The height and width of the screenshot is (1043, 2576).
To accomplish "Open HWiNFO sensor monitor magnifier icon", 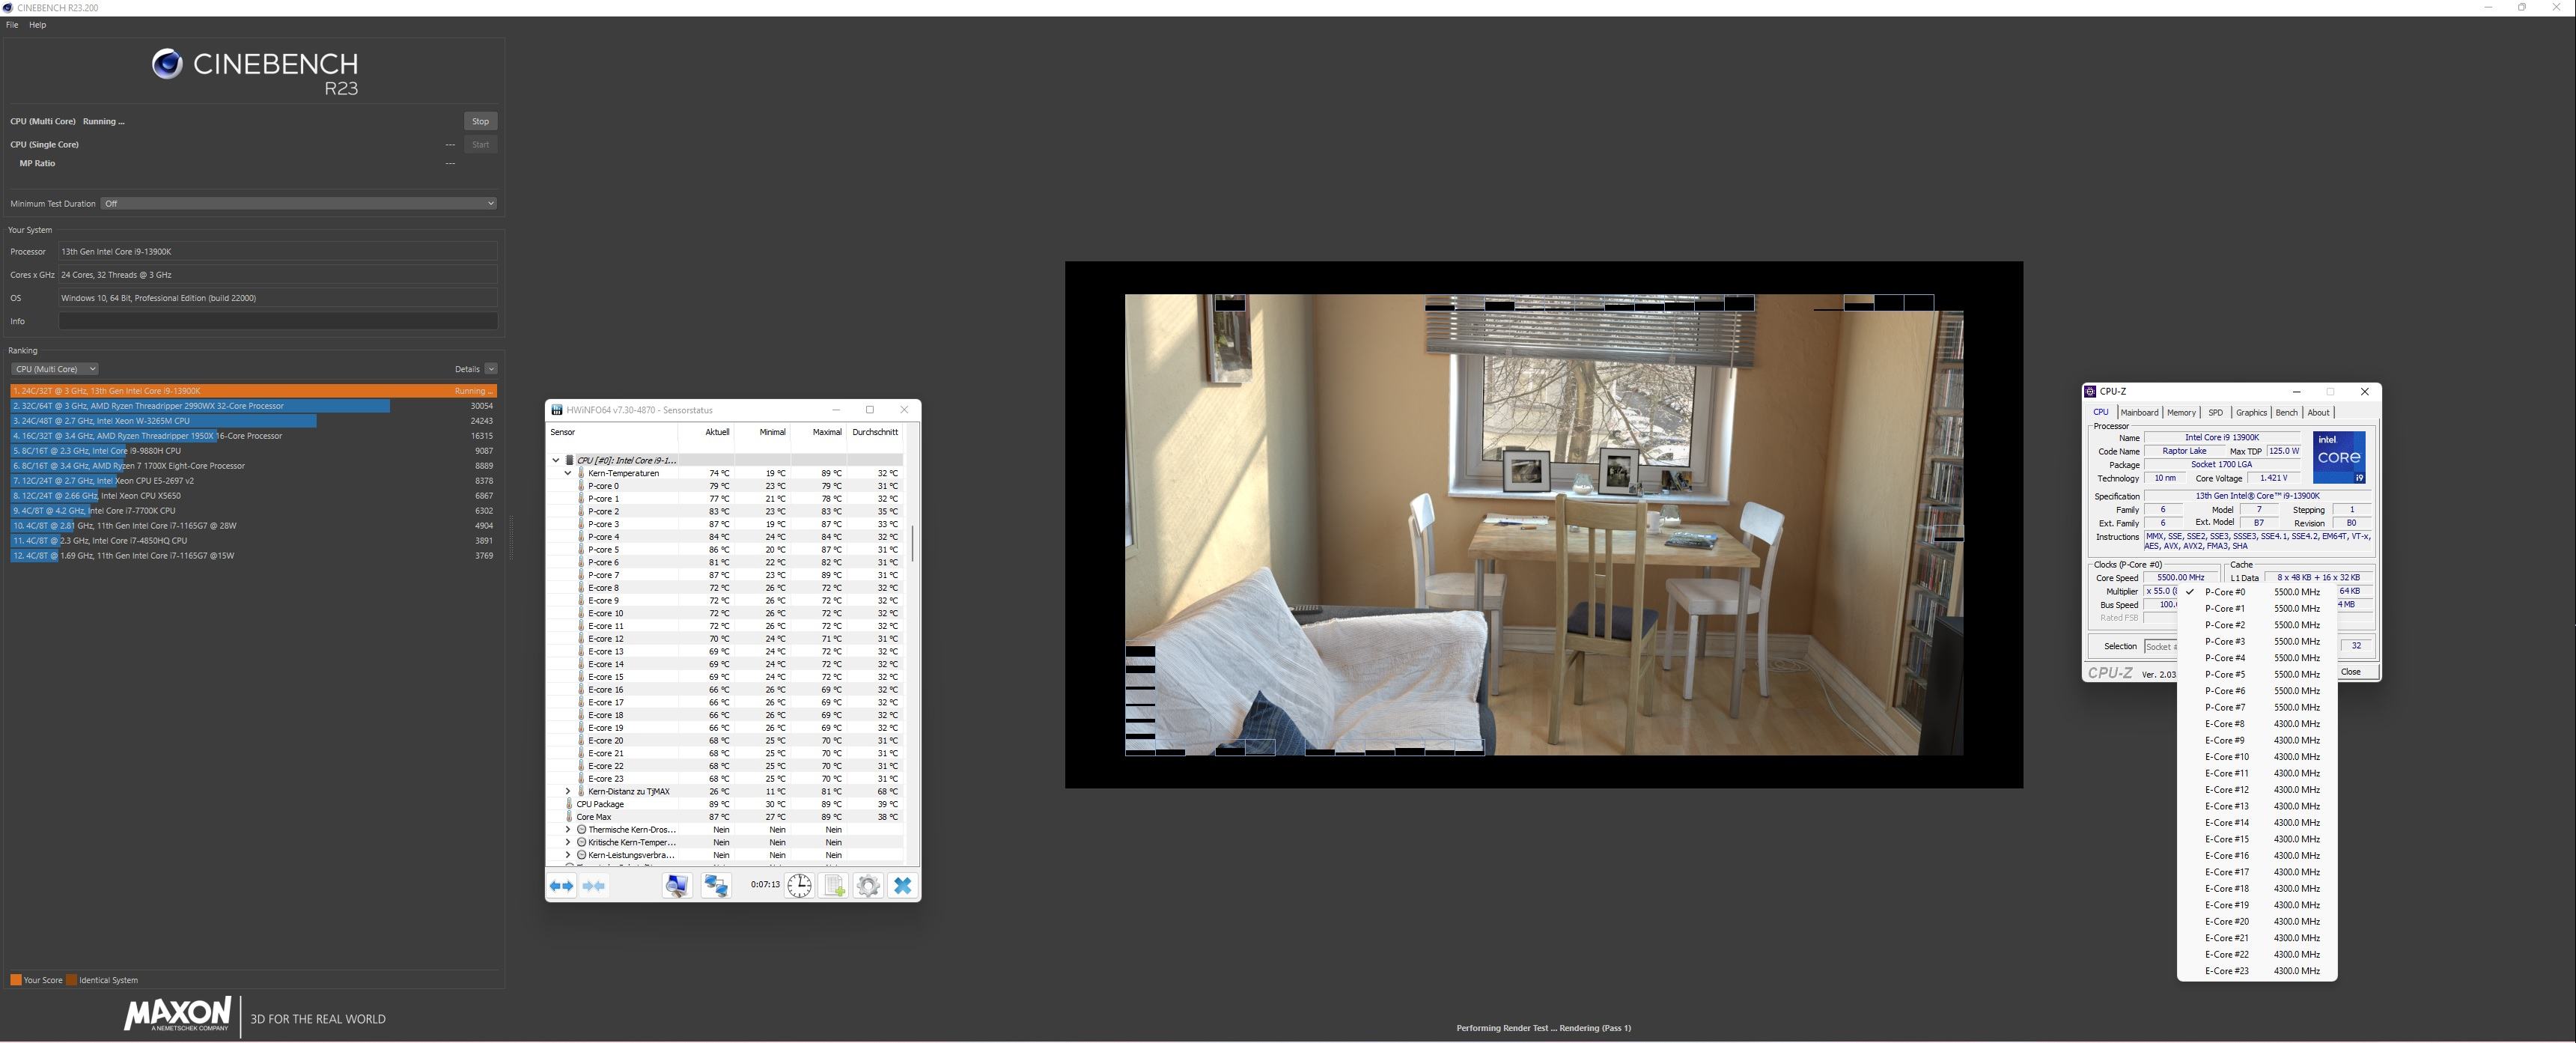I will point(677,886).
